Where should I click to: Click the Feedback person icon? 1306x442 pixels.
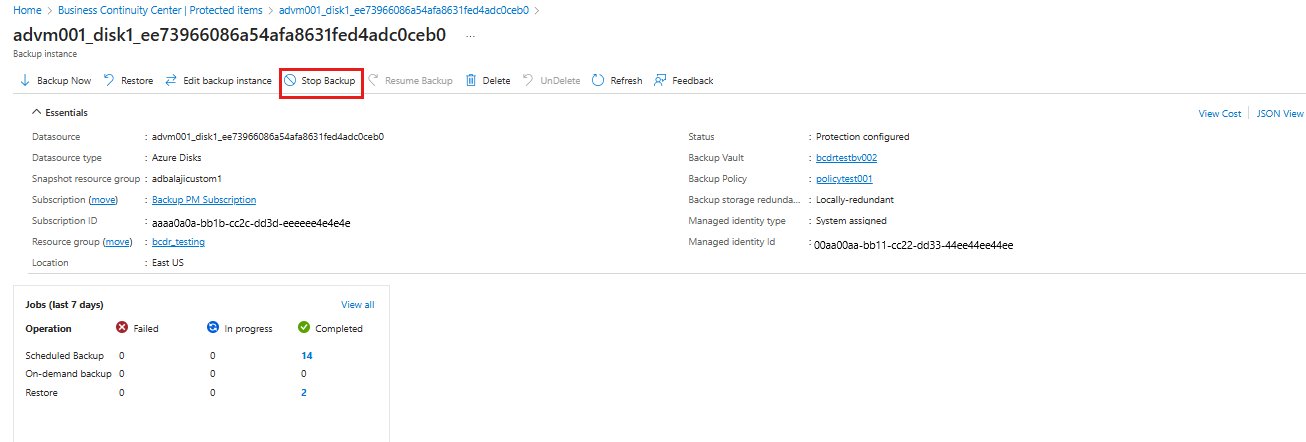coord(660,80)
